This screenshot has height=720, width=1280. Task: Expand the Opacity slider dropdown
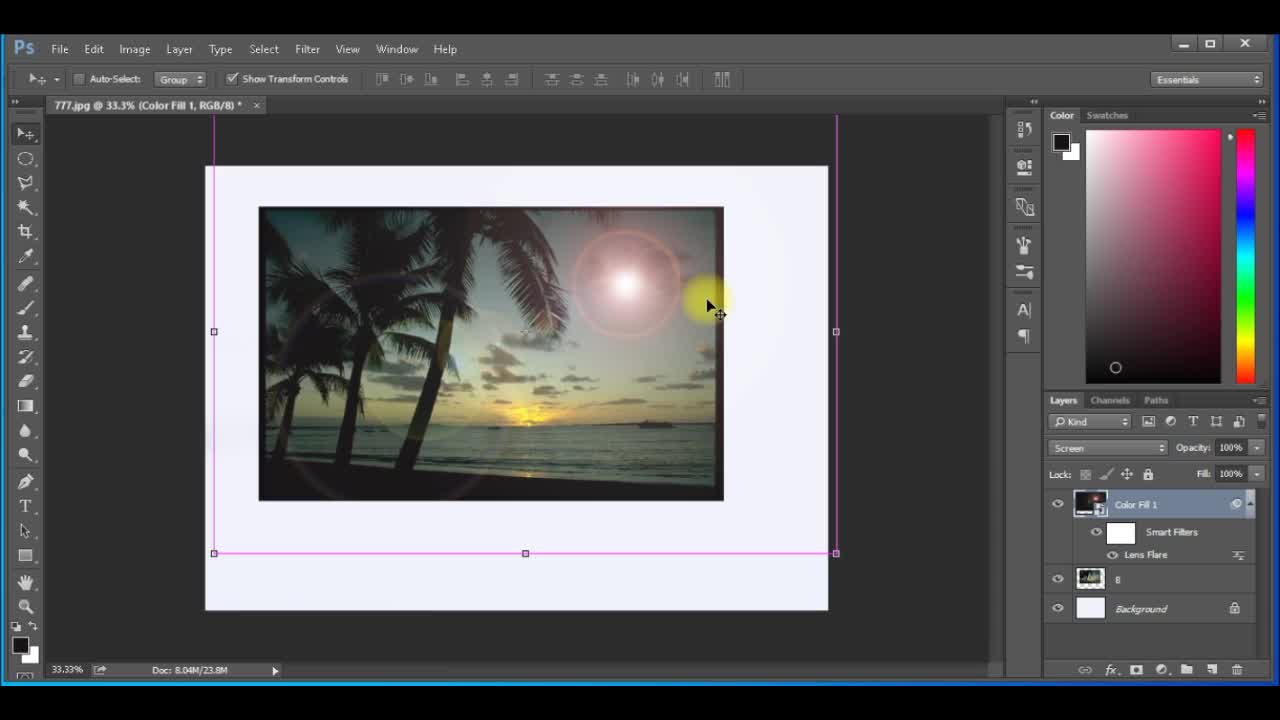click(1257, 448)
